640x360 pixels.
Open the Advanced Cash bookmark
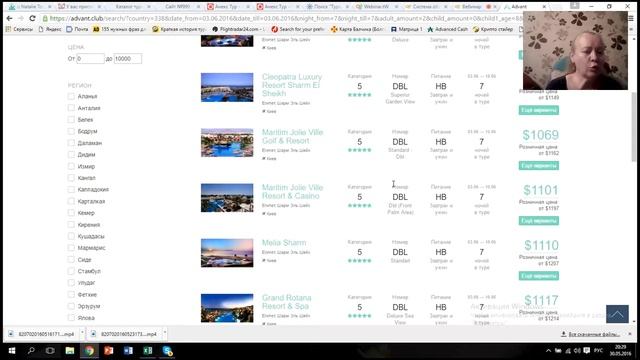click(447, 29)
